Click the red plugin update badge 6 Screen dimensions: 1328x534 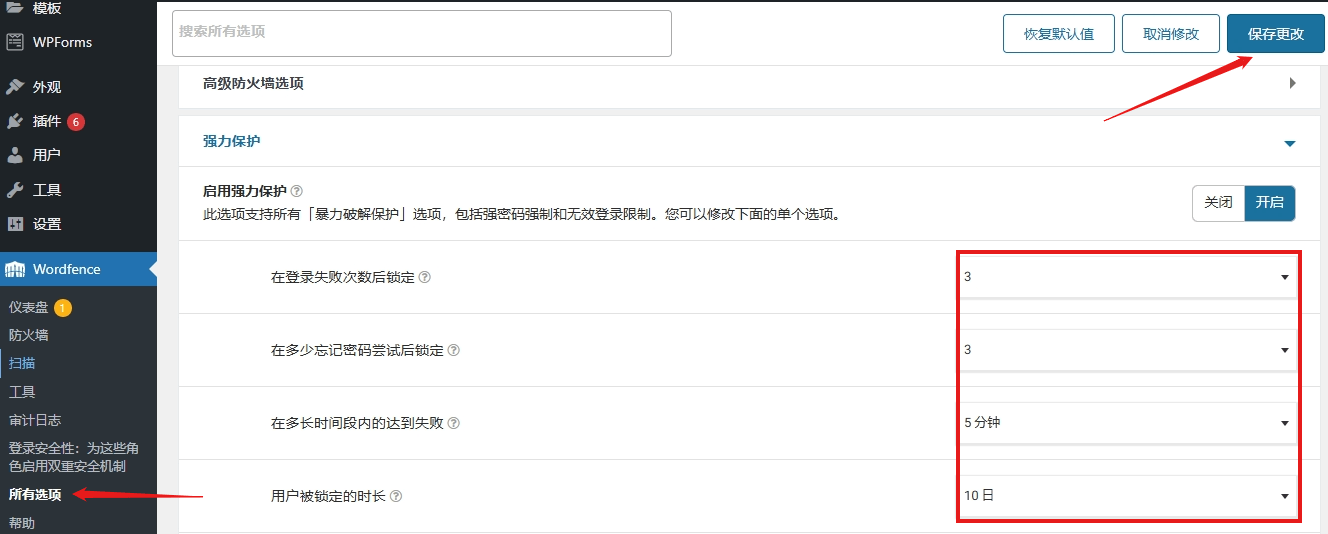(x=76, y=122)
